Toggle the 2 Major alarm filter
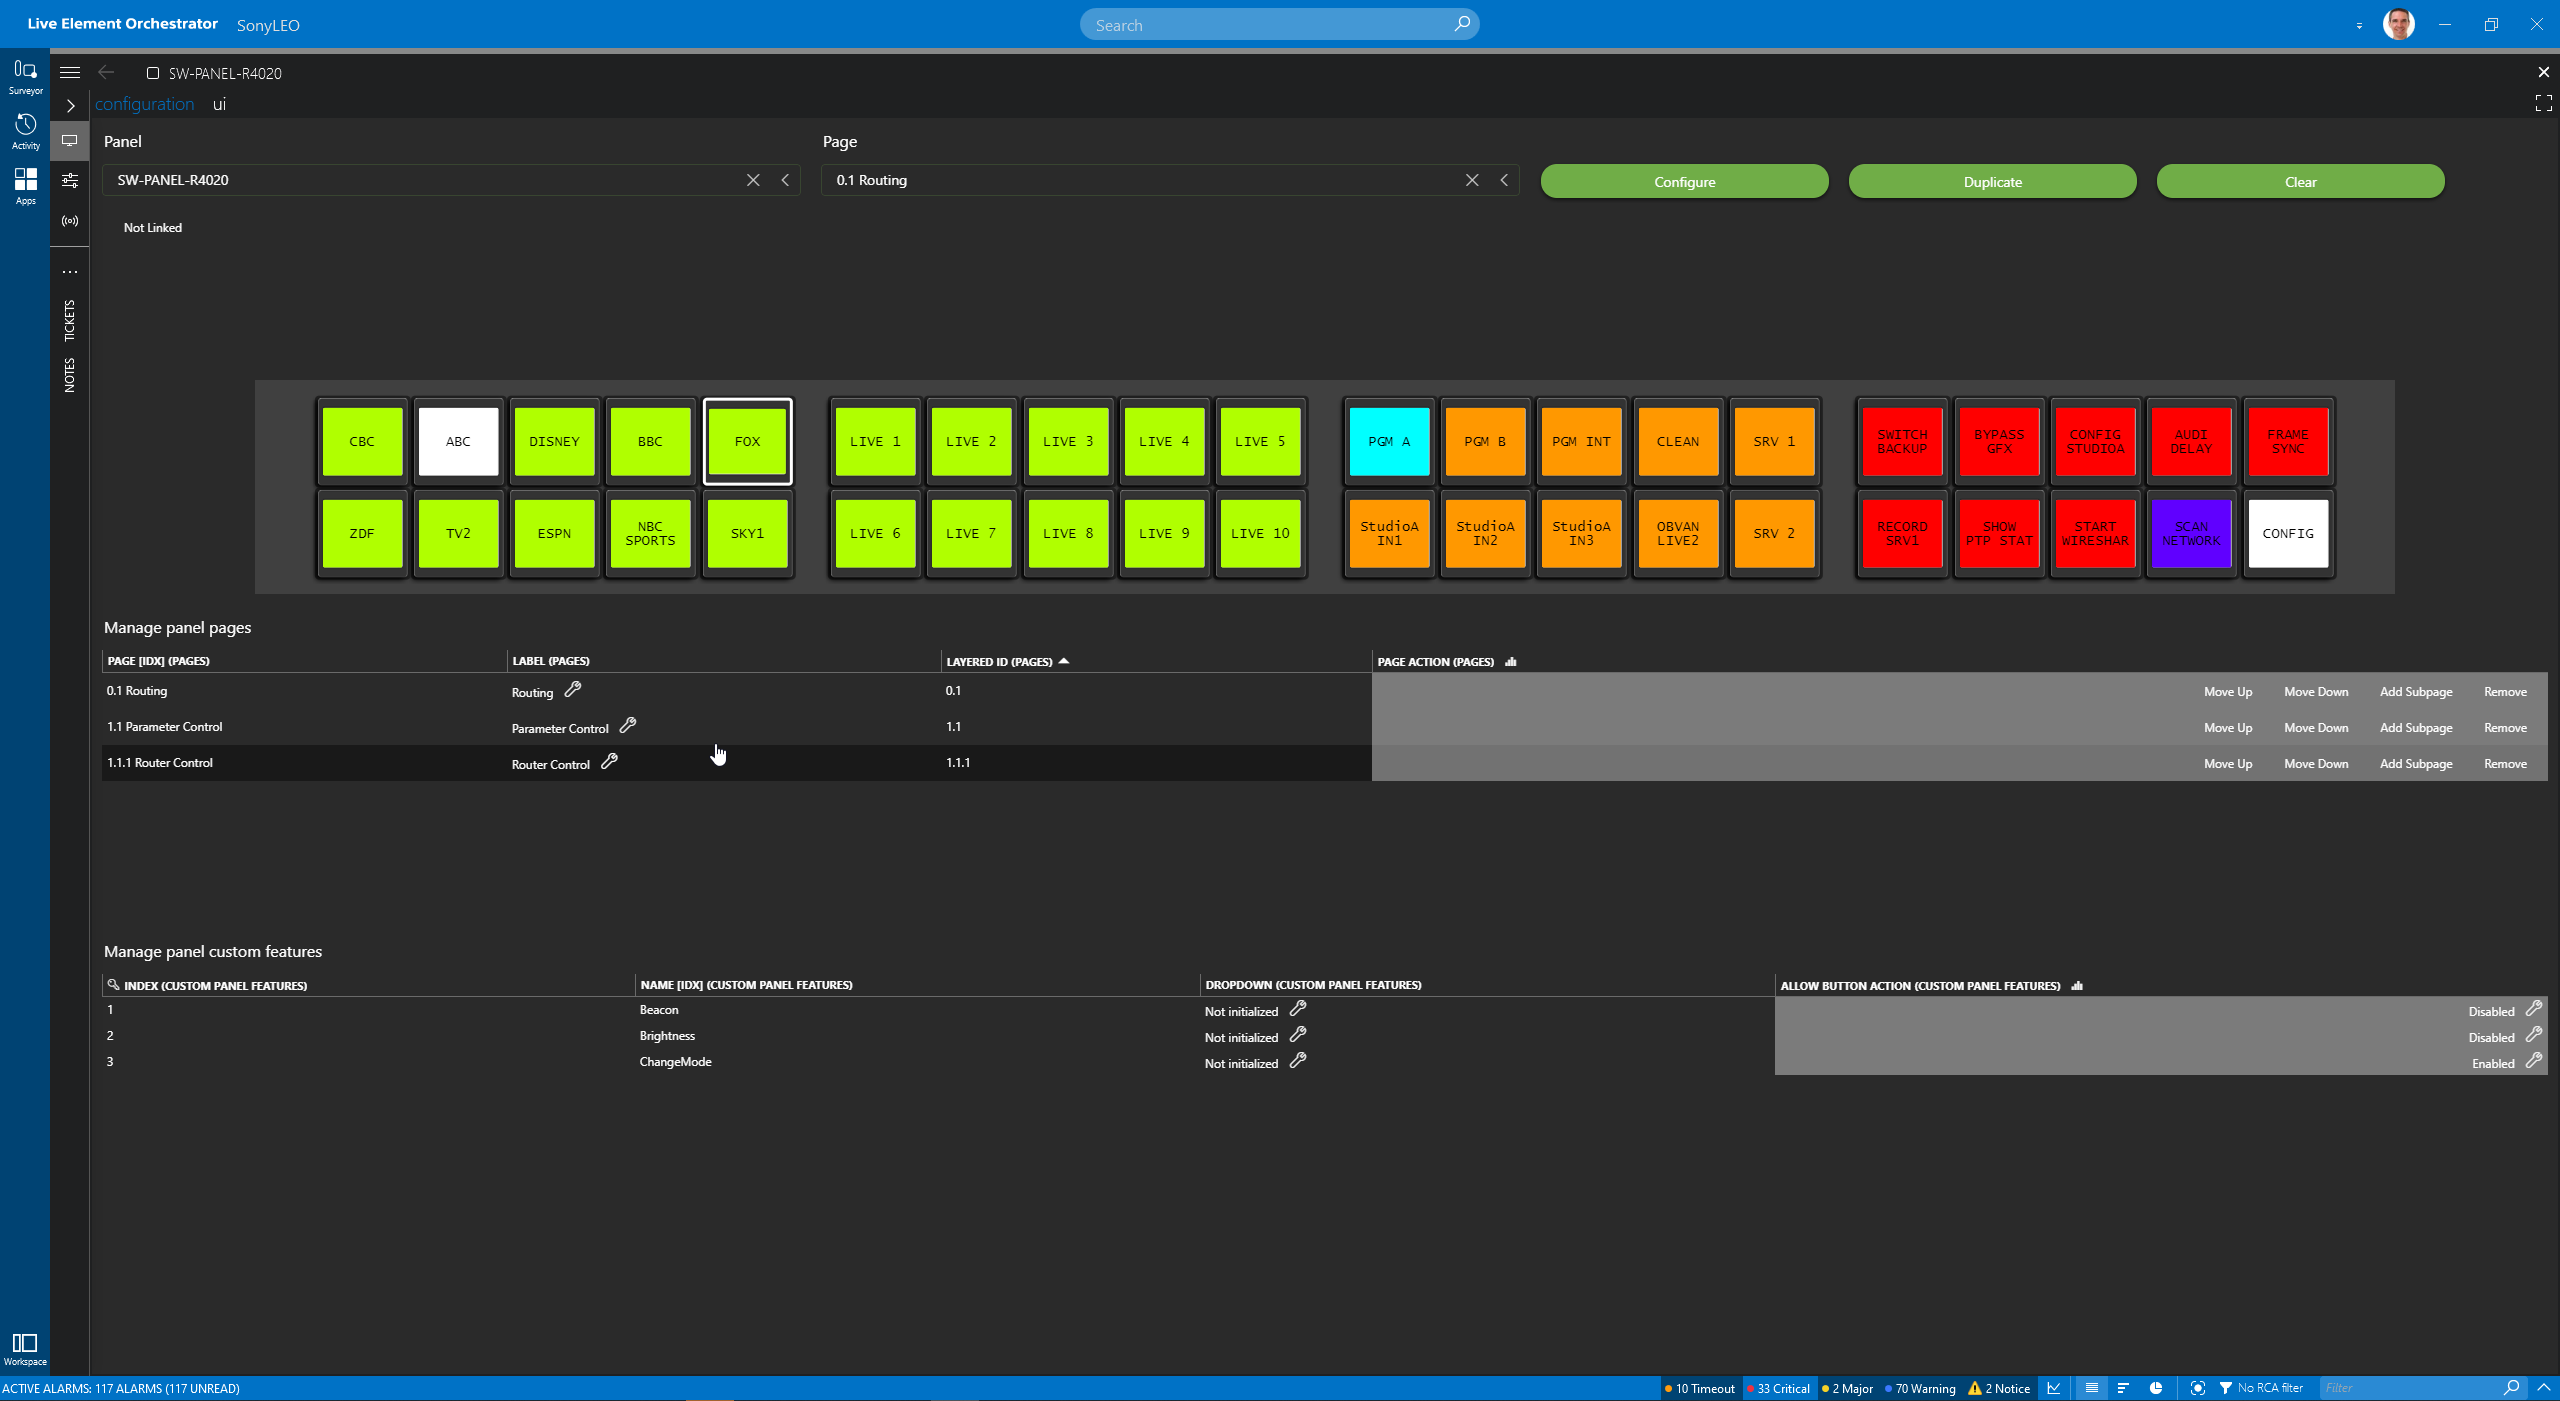This screenshot has width=2560, height=1401. coord(1848,1388)
